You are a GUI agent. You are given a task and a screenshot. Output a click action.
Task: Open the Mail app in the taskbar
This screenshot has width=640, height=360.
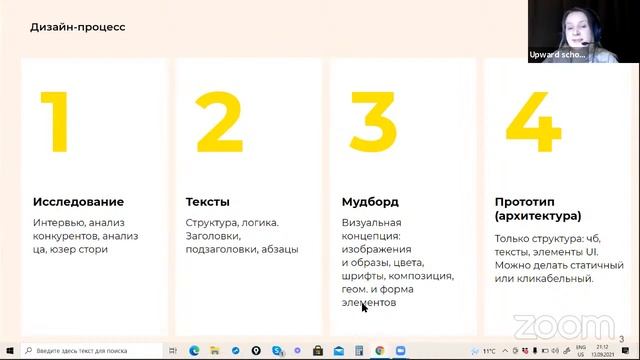339,351
